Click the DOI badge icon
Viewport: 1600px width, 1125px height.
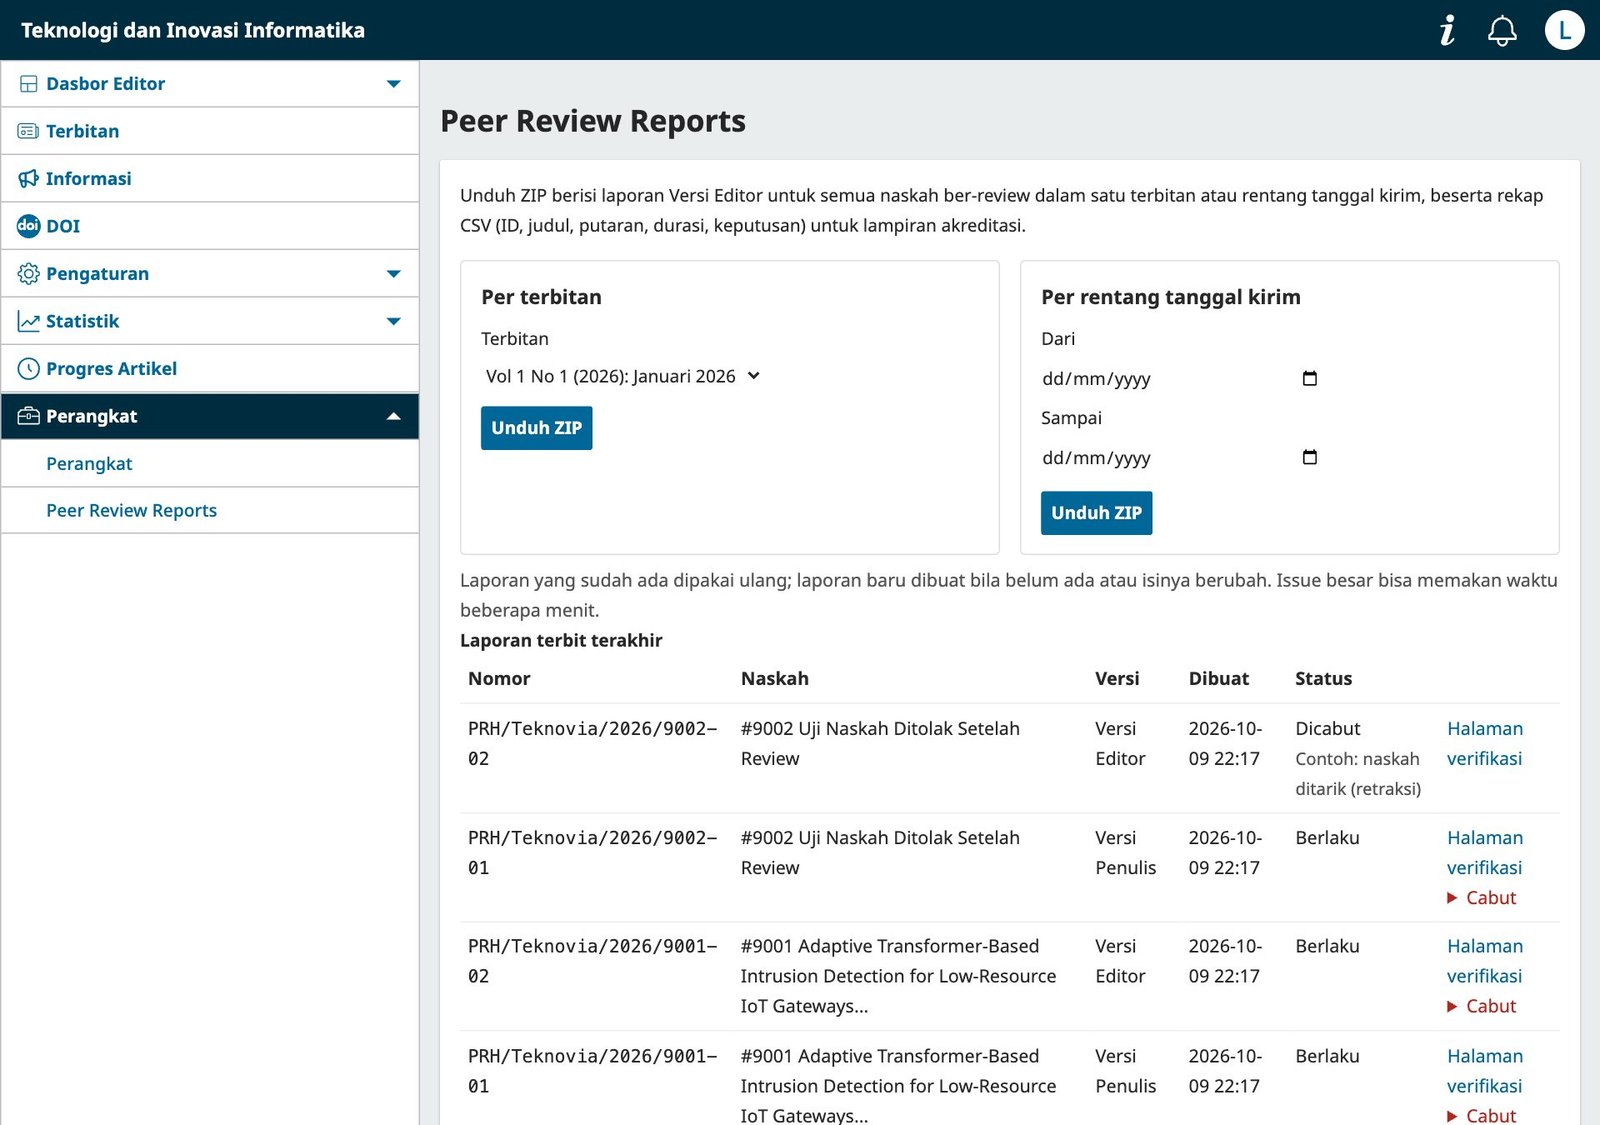click(29, 226)
